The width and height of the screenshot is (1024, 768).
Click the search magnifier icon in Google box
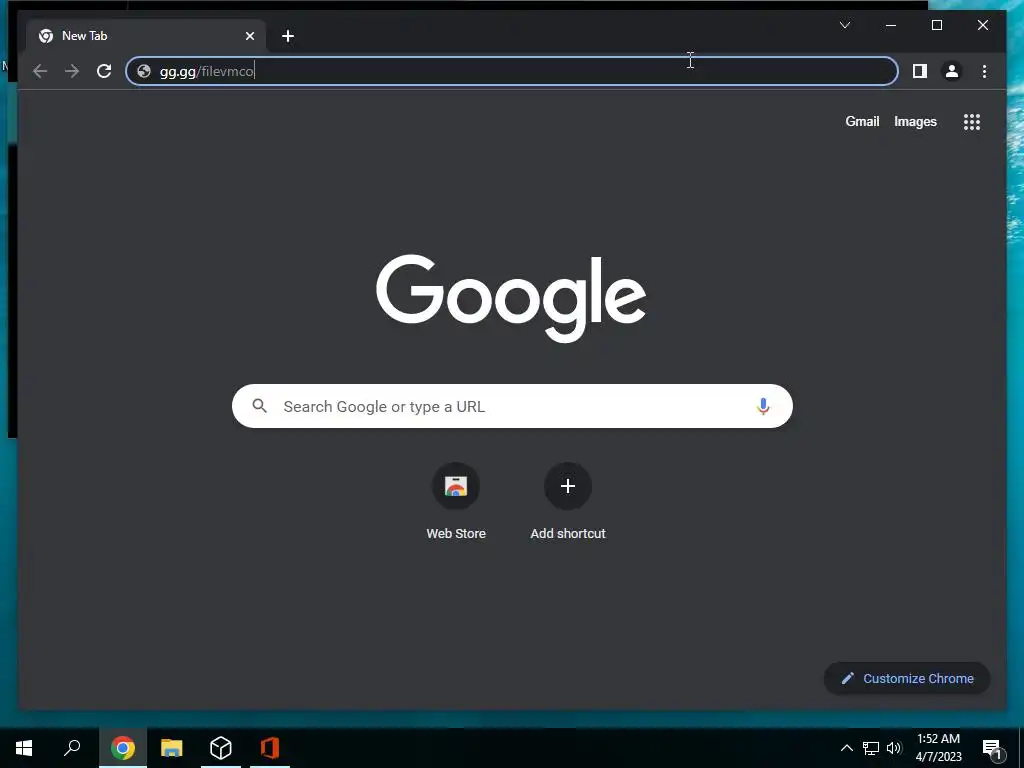tap(259, 406)
